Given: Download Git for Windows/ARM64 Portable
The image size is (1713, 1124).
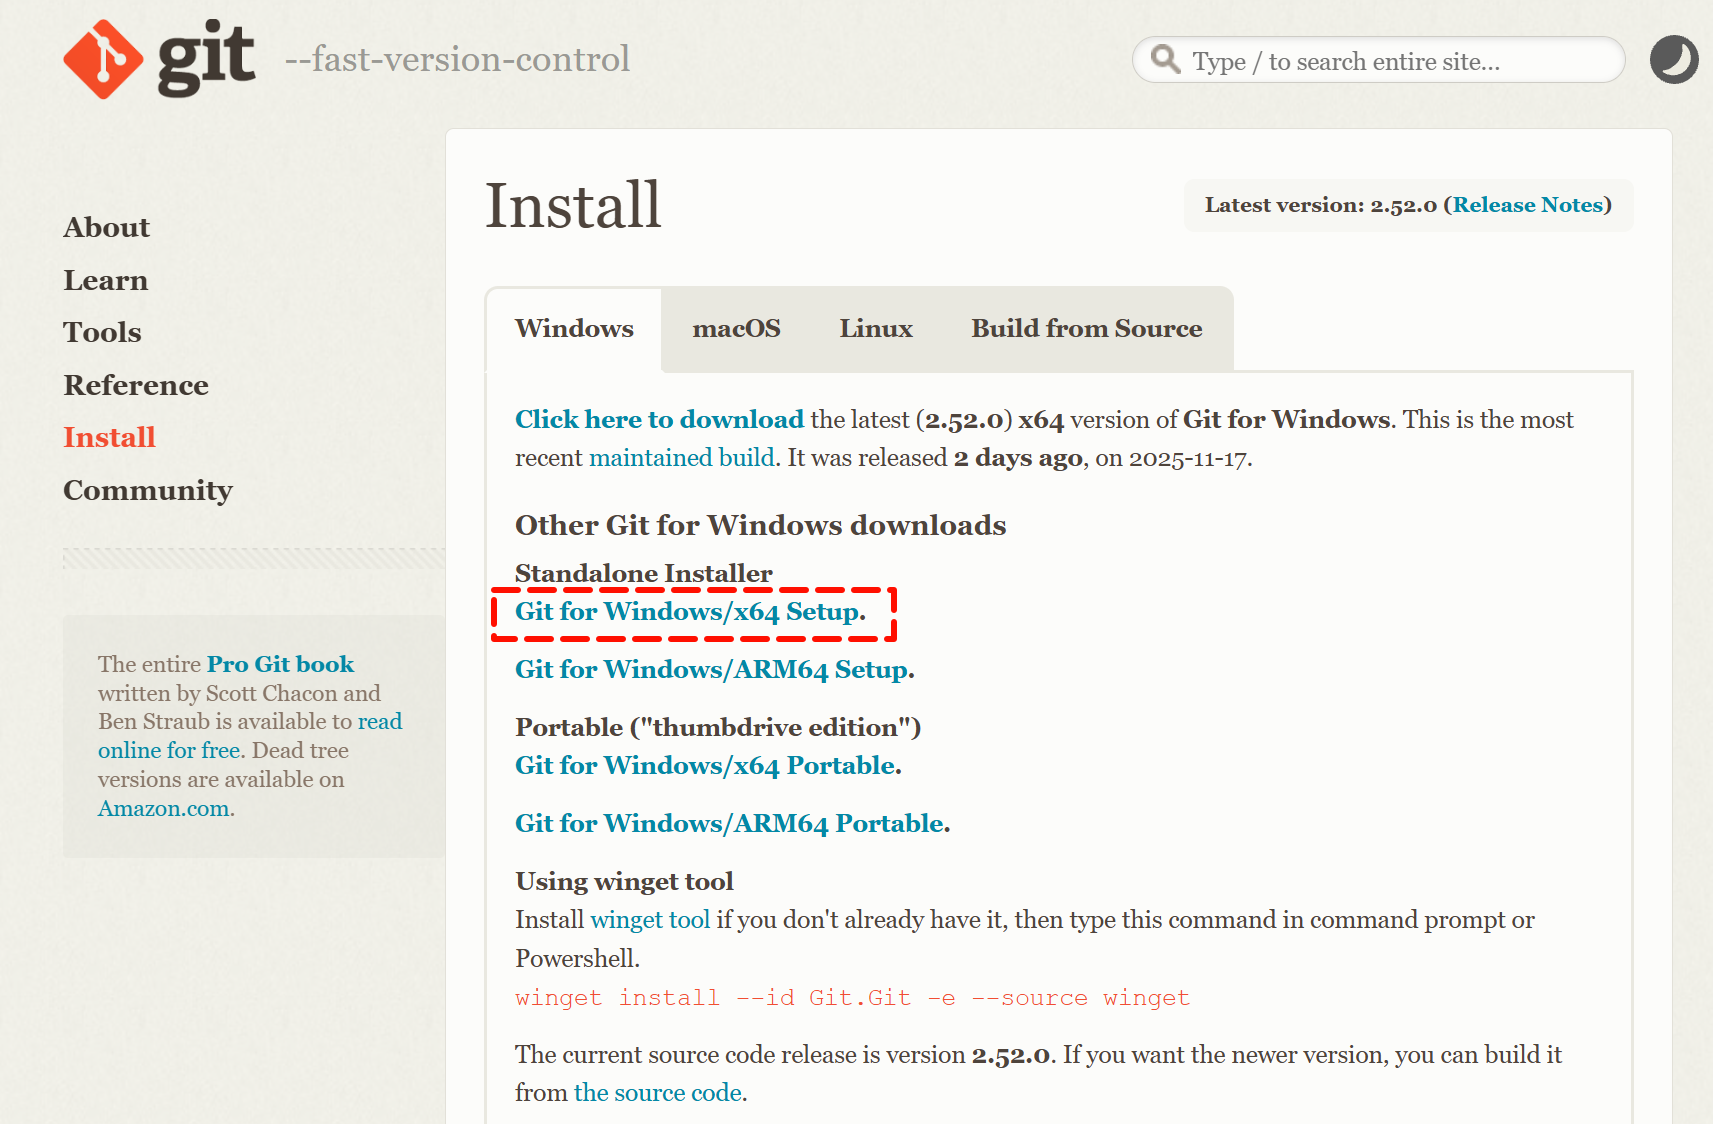Looking at the screenshot, I should coord(730,824).
